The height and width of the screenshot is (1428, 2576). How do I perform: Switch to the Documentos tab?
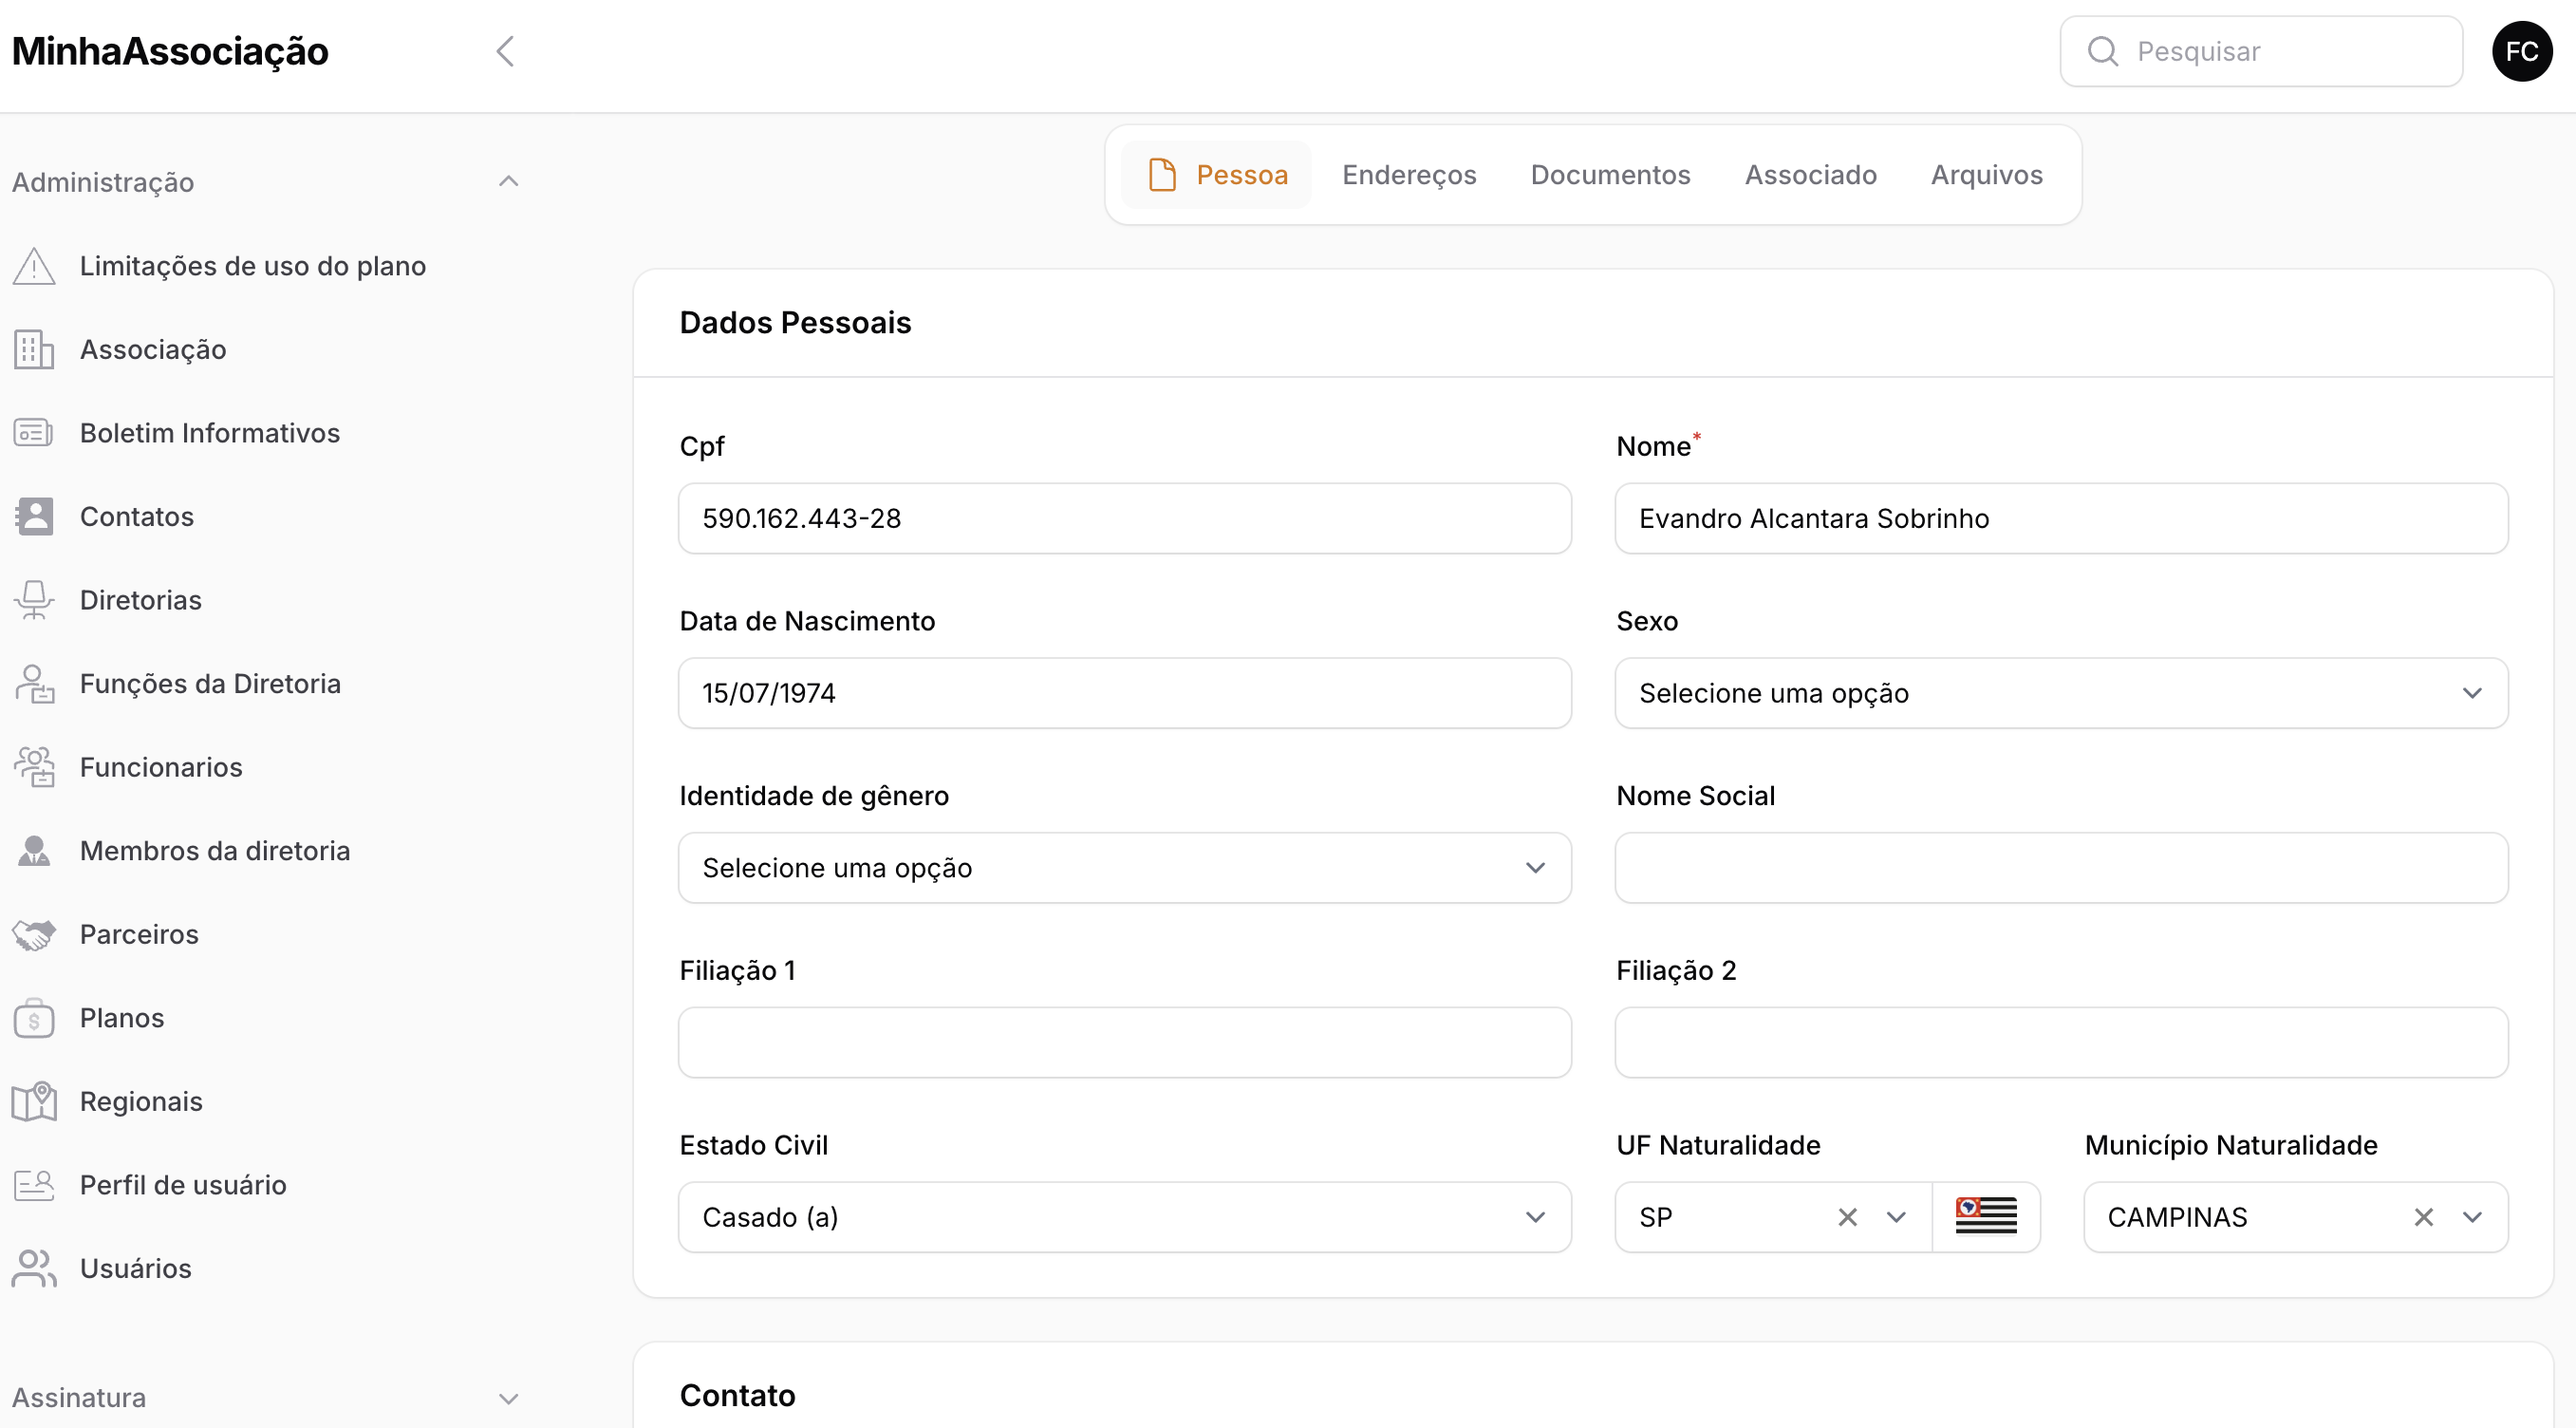(1610, 175)
